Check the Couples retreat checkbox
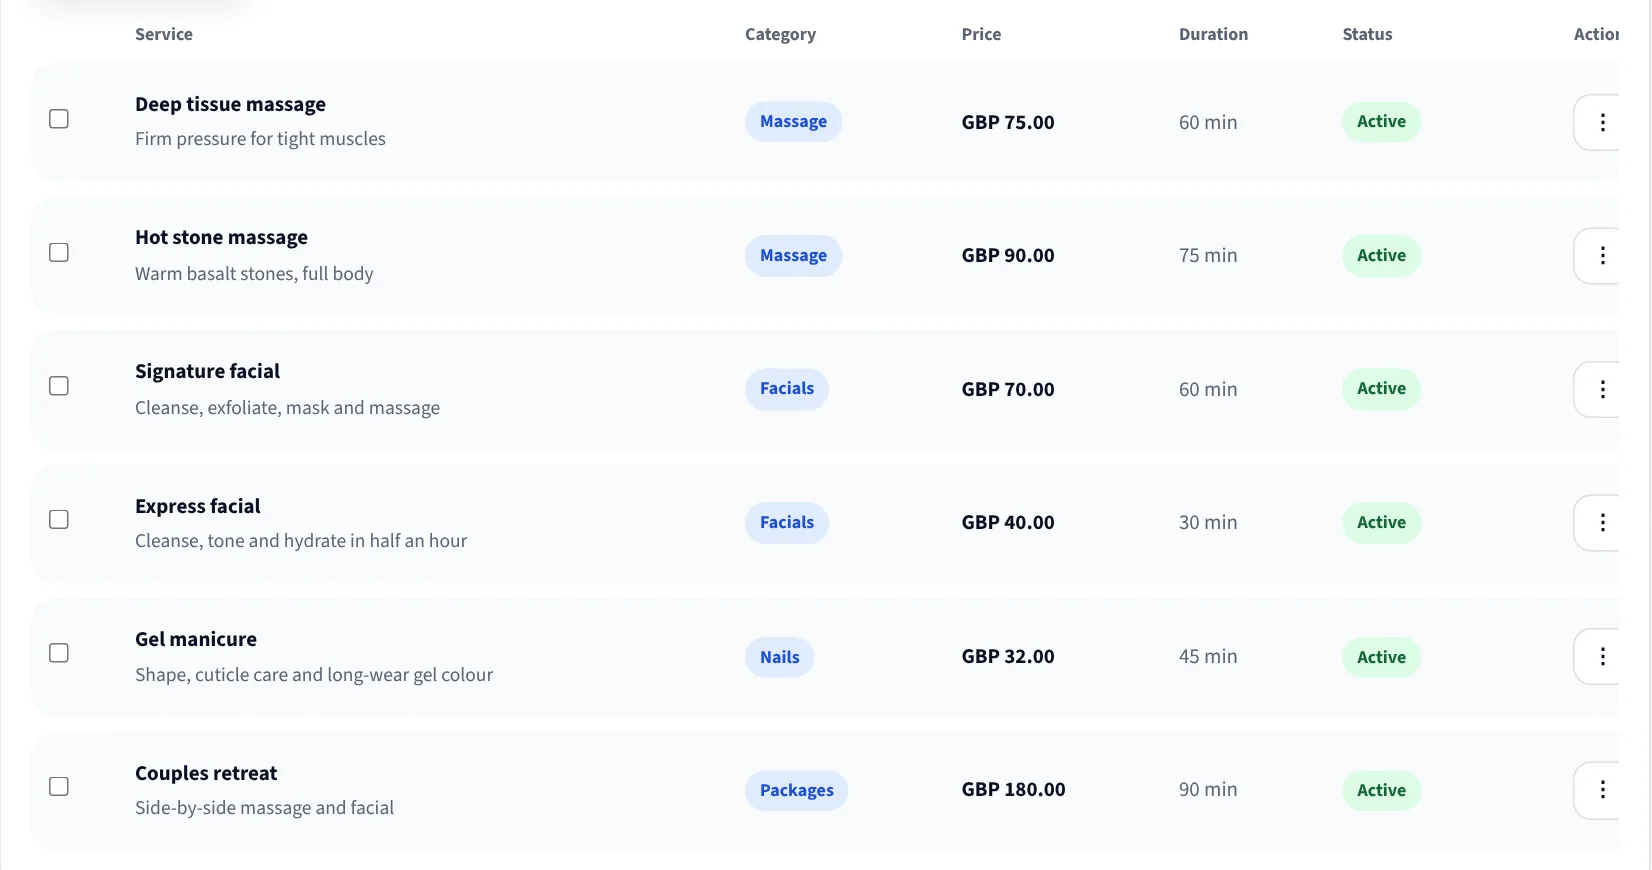Image resolution: width=1652 pixels, height=870 pixels. click(x=59, y=786)
